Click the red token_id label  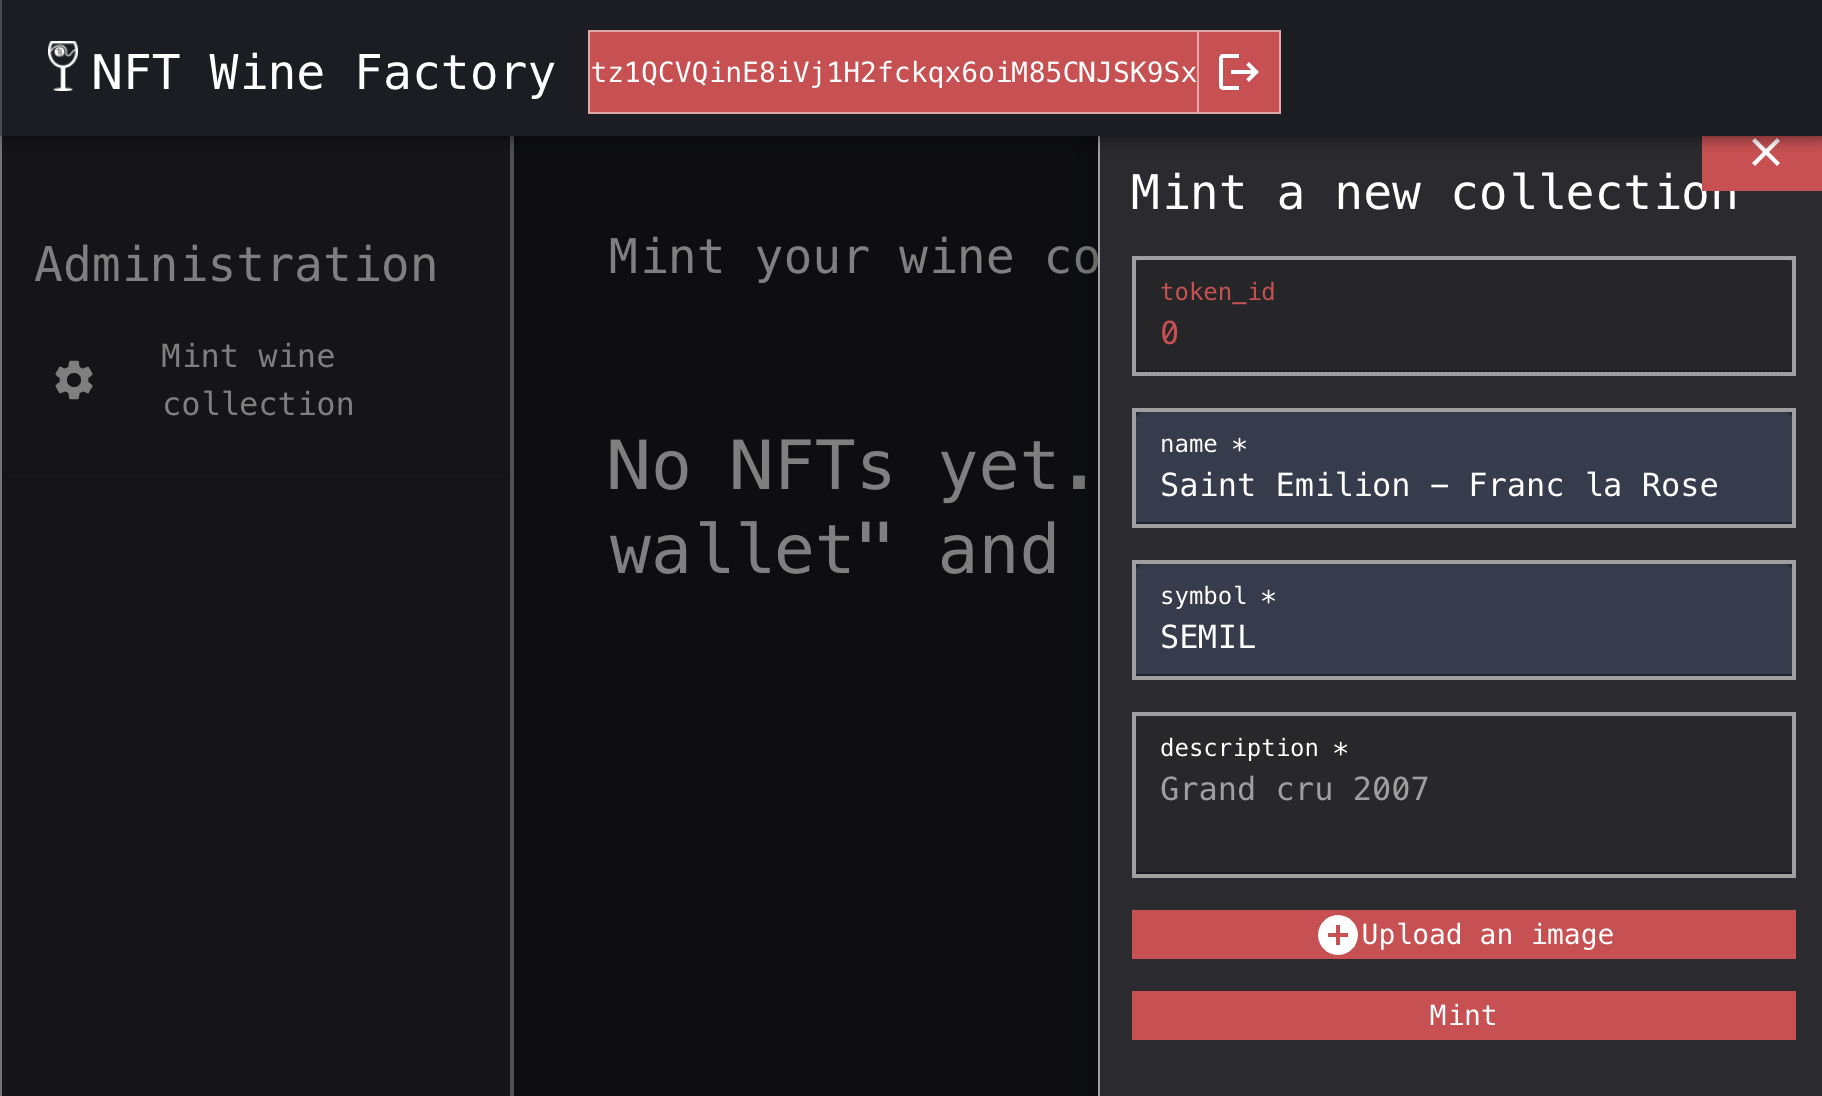(1217, 292)
